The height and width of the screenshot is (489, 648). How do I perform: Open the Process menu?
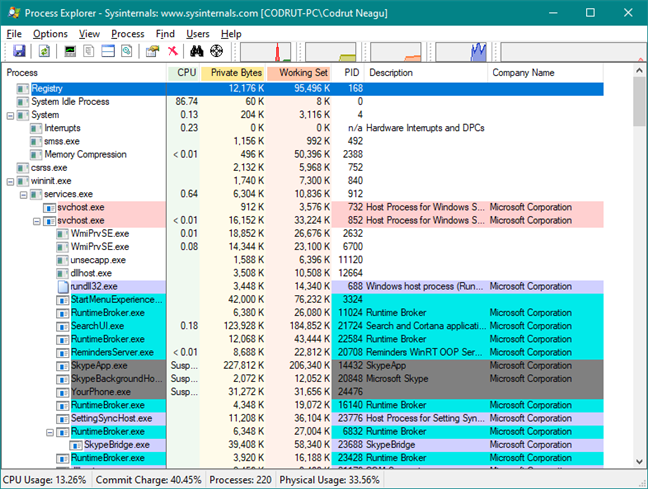[128, 34]
